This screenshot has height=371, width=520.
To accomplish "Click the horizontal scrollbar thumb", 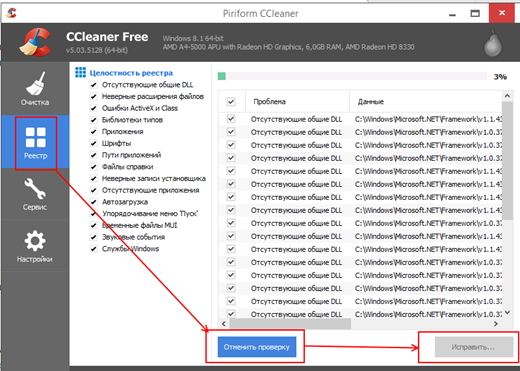I will [x=290, y=324].
